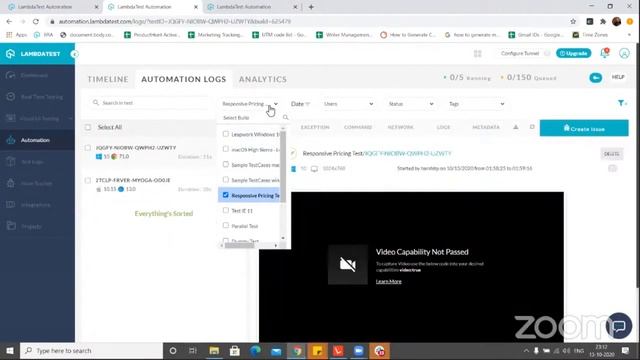Check the Parallel Test build checkbox
640x360 pixels.
coord(226,226)
